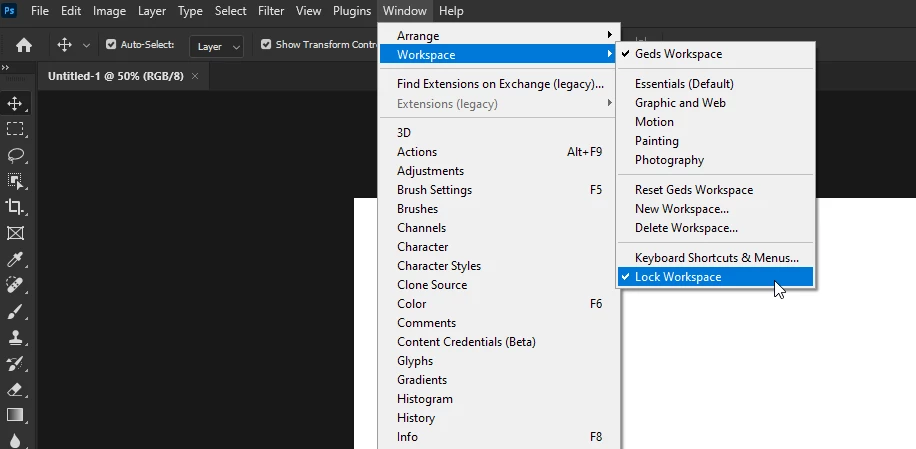The height and width of the screenshot is (449, 916).
Task: Select the Crop tool
Action: pos(15,207)
